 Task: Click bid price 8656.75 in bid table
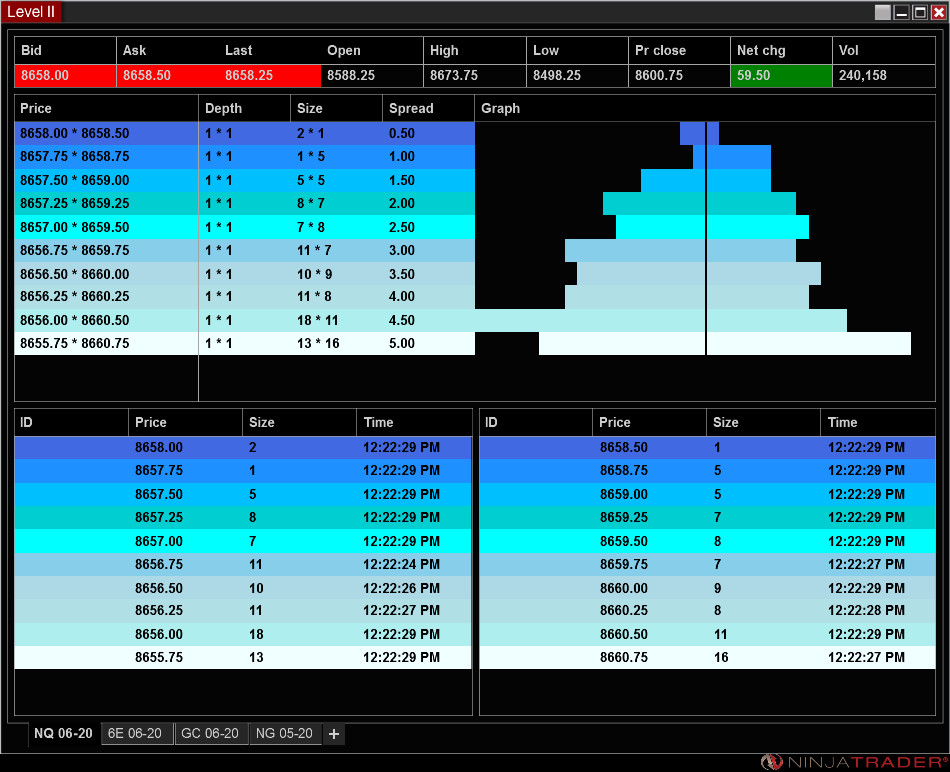click(x=159, y=564)
